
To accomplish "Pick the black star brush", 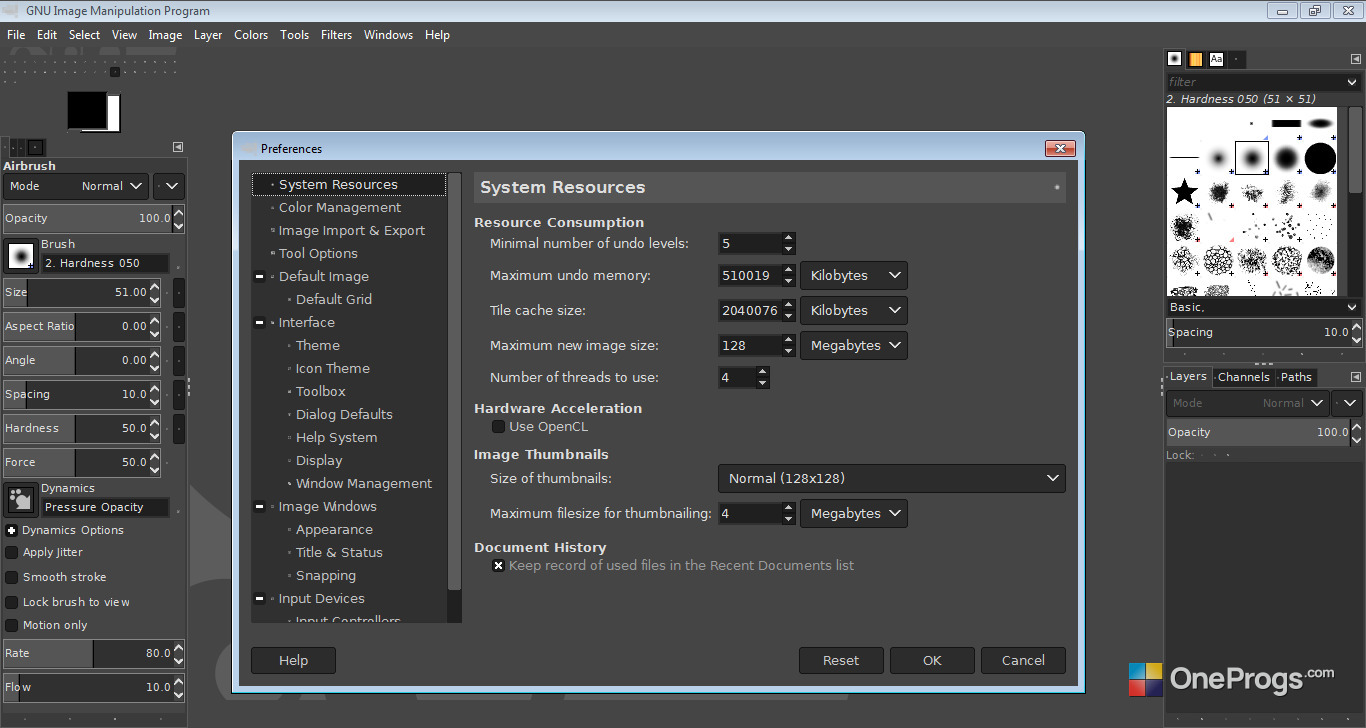I will click(1185, 191).
